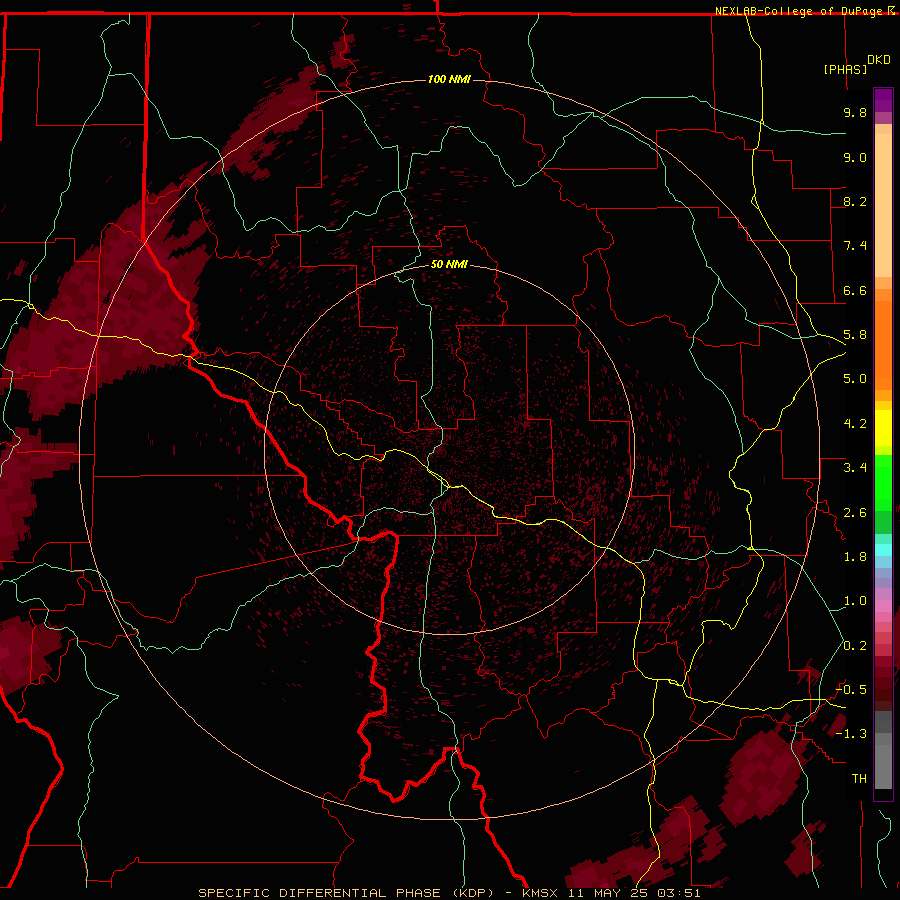Screen dimensions: 900x900
Task: Click the 7.4 legend value
Action: click(855, 246)
